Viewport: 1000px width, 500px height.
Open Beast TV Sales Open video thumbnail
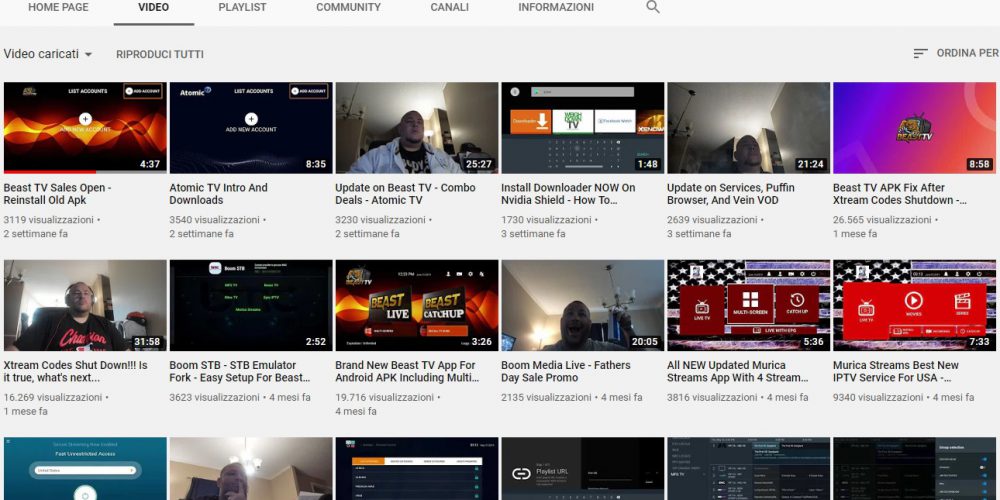[x=85, y=128]
